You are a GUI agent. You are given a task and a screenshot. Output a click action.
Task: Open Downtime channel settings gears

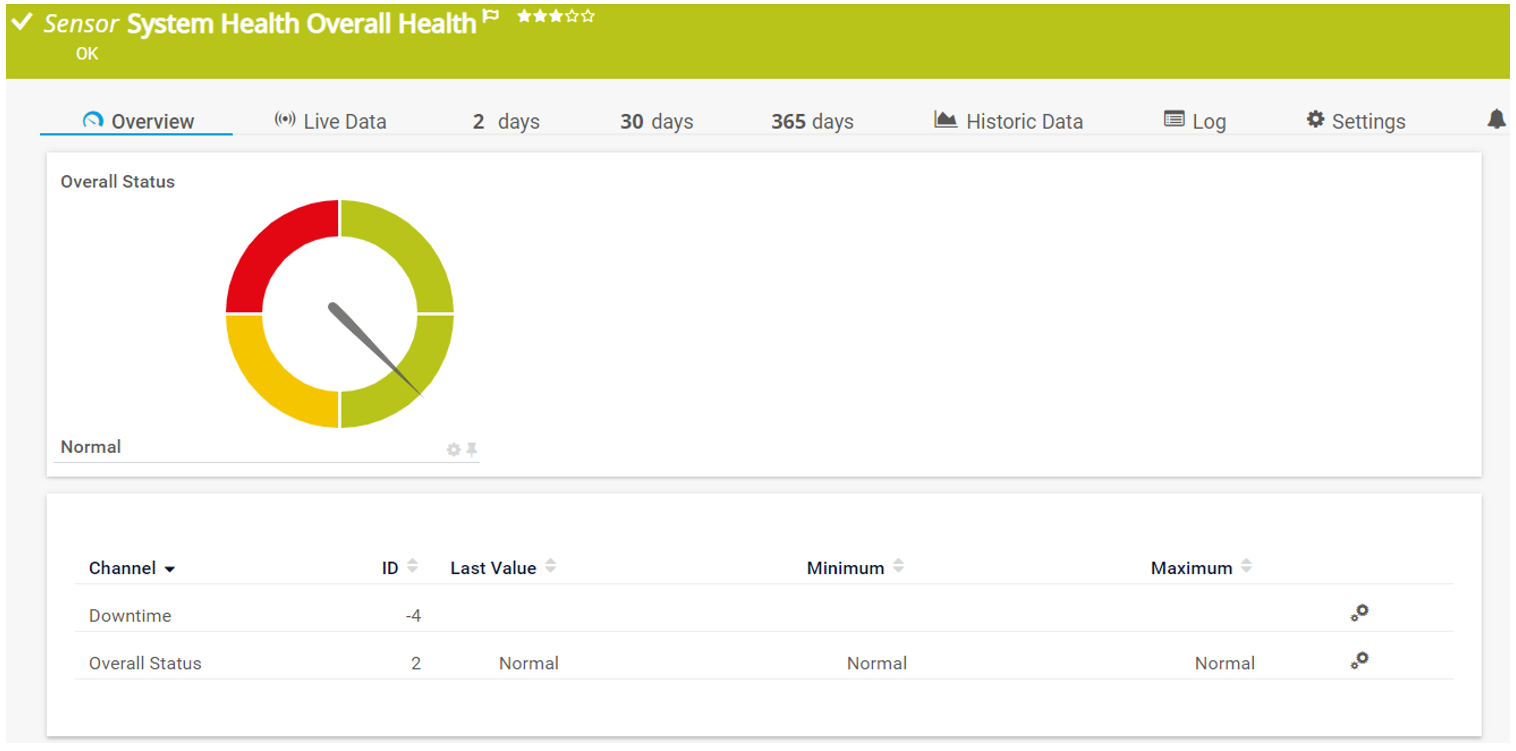click(x=1359, y=613)
